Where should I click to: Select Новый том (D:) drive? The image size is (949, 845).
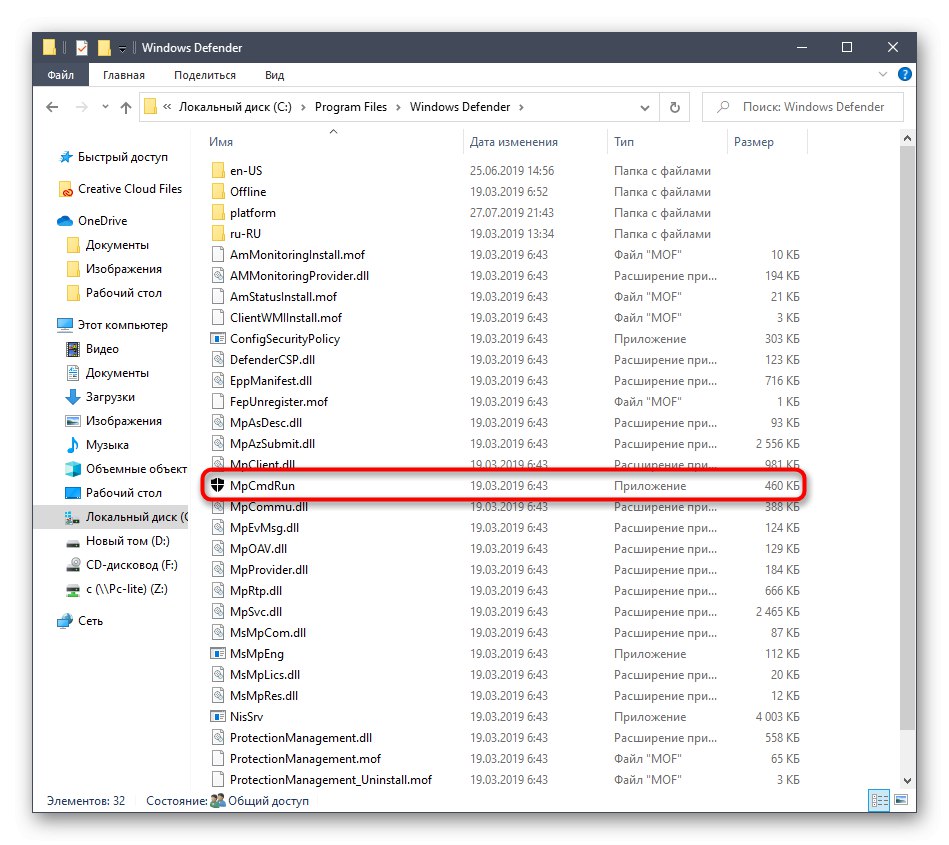click(118, 541)
